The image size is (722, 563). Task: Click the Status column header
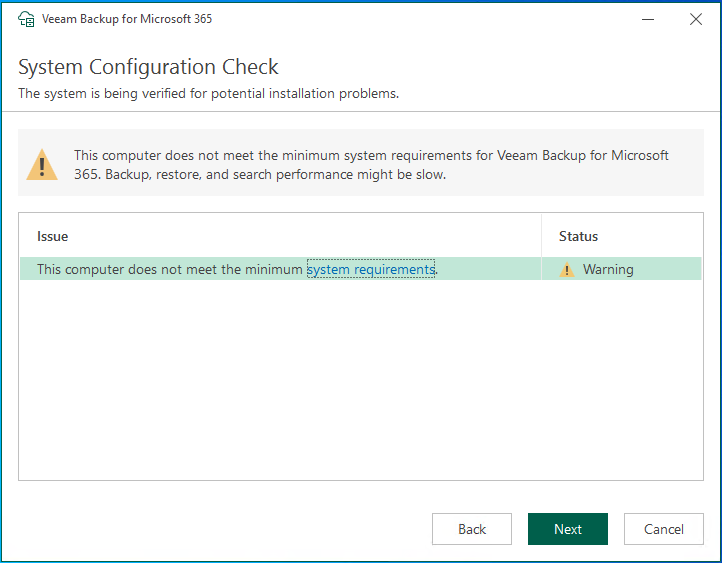[x=578, y=236]
